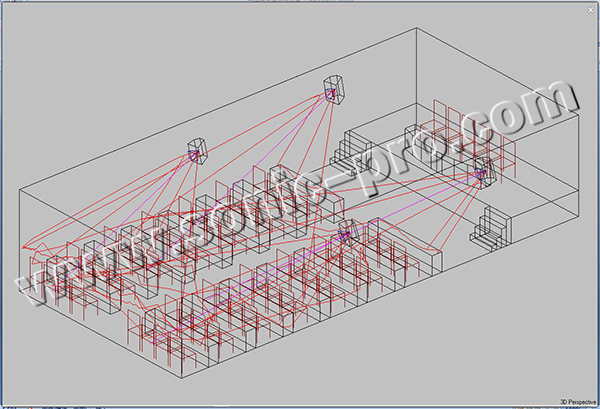Select the loudspeaker on the right side
This screenshot has width=600, height=409.
point(483,171)
